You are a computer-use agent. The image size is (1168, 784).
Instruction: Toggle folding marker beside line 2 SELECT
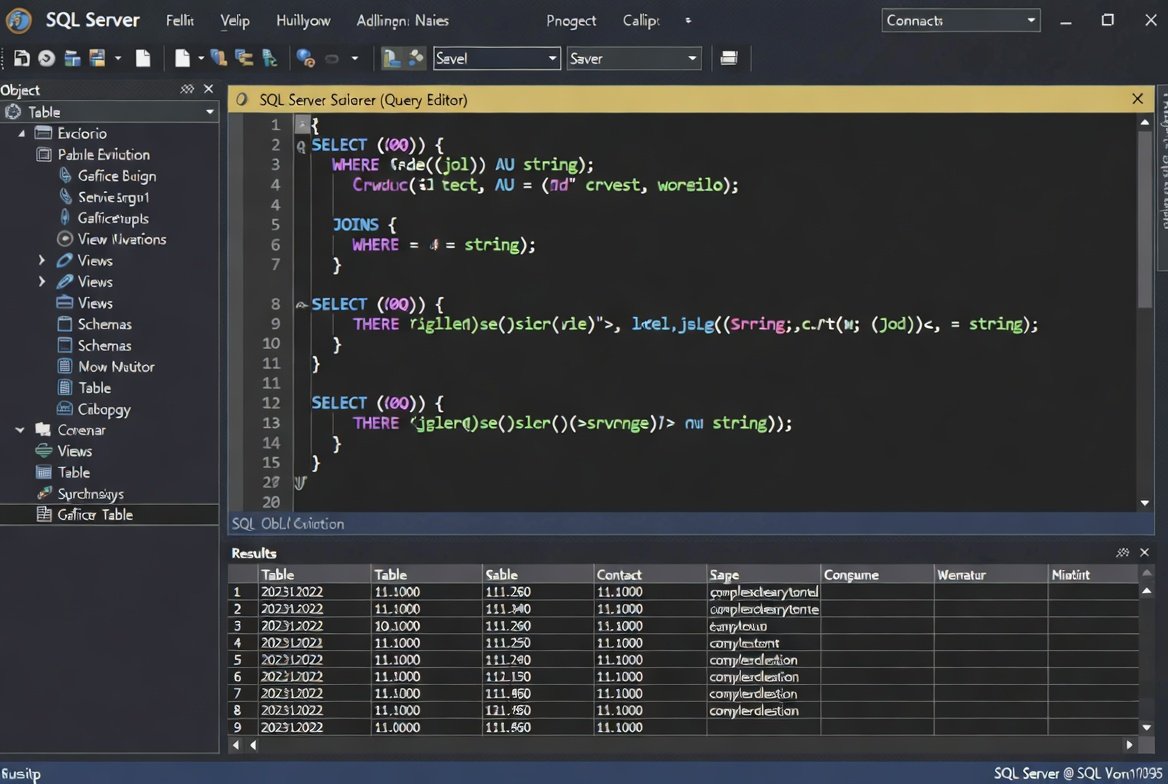click(x=301, y=146)
